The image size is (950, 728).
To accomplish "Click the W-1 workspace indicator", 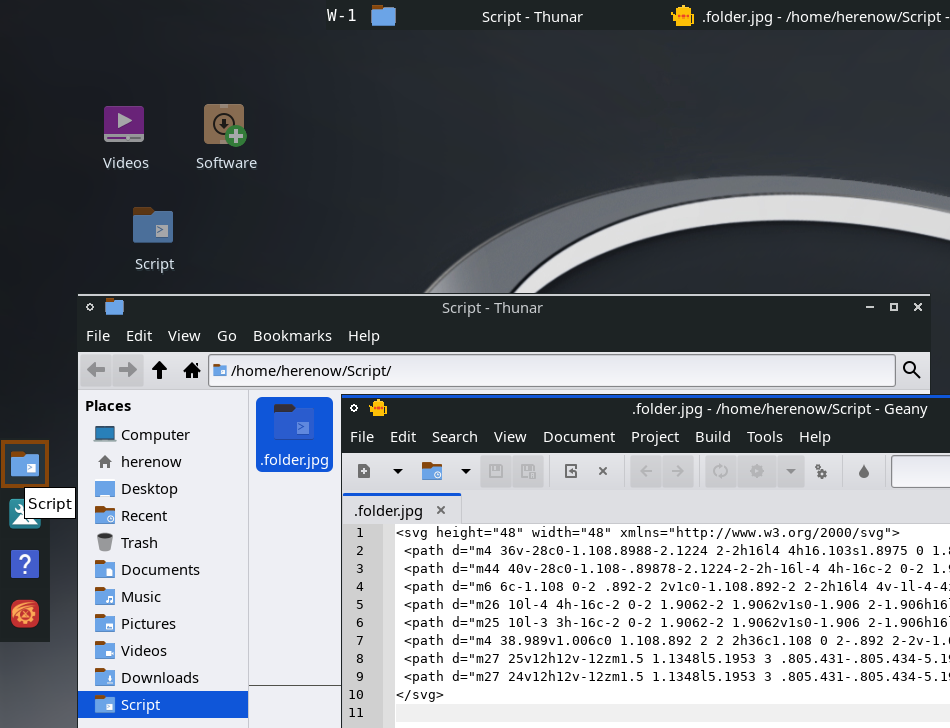I will click(x=341, y=16).
